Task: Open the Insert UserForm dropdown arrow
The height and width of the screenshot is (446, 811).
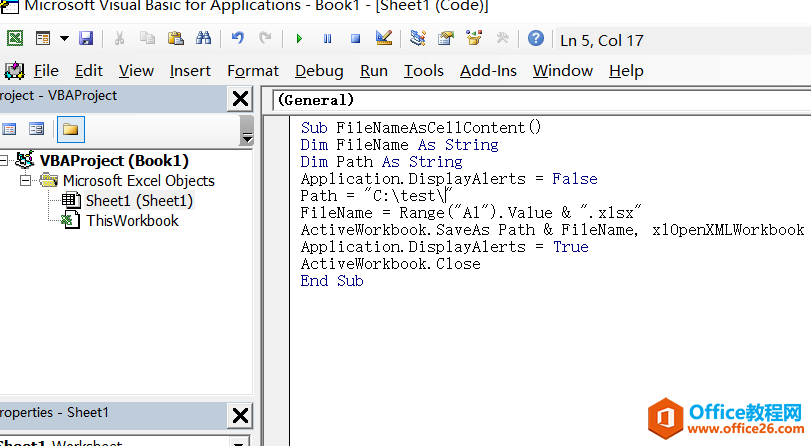Action: [x=64, y=39]
